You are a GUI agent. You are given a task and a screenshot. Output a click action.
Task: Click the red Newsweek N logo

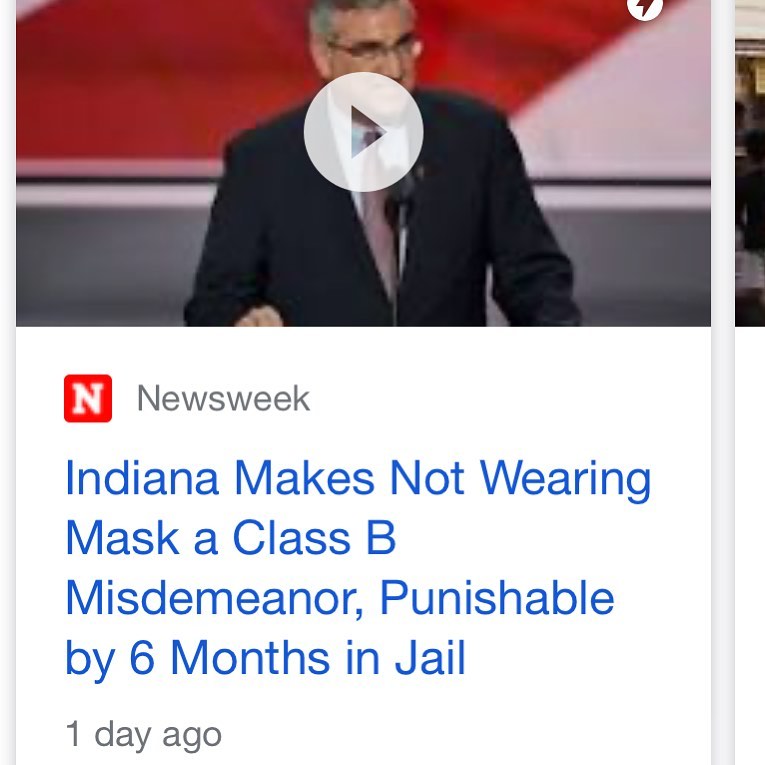[88, 398]
